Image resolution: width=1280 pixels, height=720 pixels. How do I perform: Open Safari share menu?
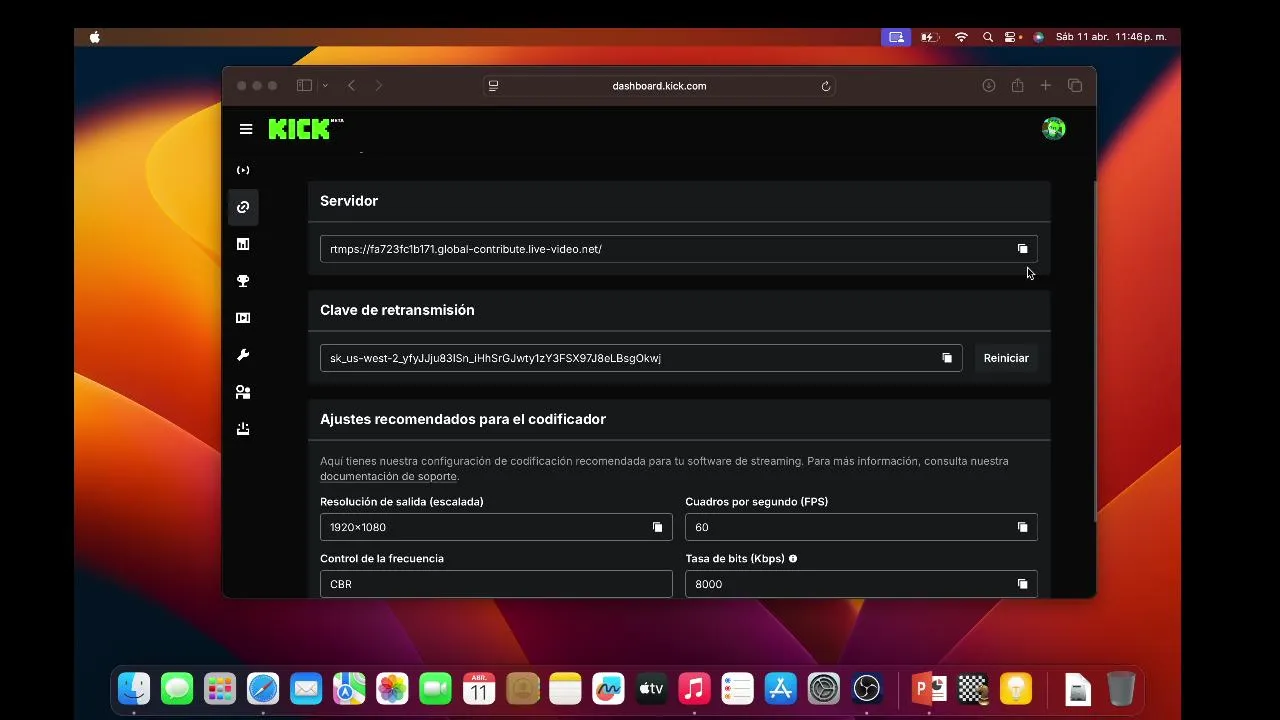pyautogui.click(x=1017, y=86)
